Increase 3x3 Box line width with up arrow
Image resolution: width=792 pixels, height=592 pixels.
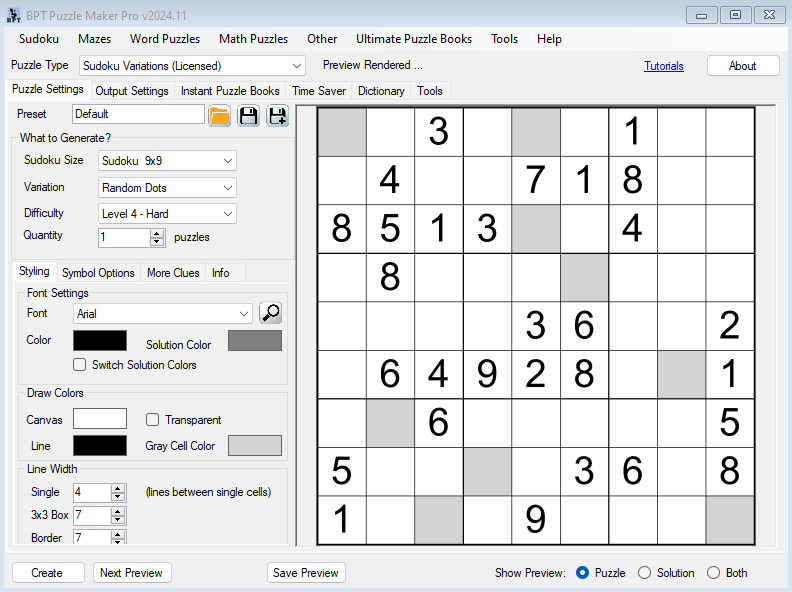(118, 511)
